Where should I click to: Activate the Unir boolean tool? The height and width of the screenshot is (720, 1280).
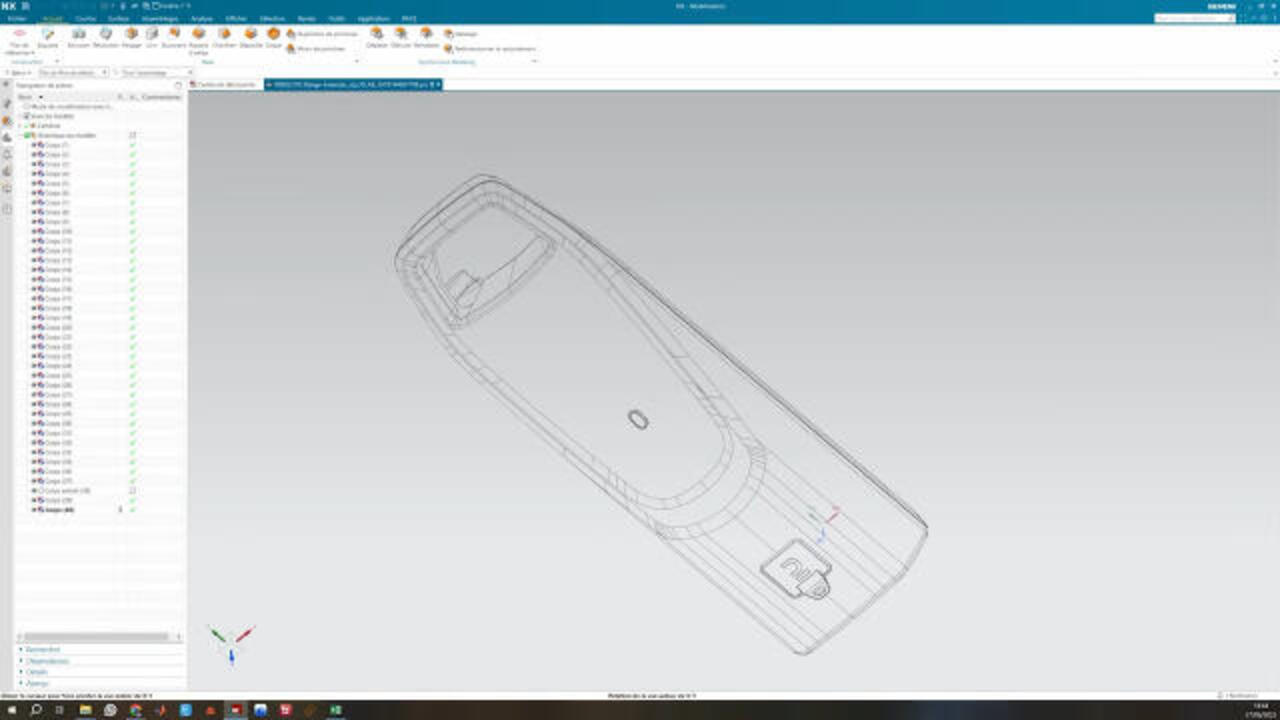click(x=152, y=35)
